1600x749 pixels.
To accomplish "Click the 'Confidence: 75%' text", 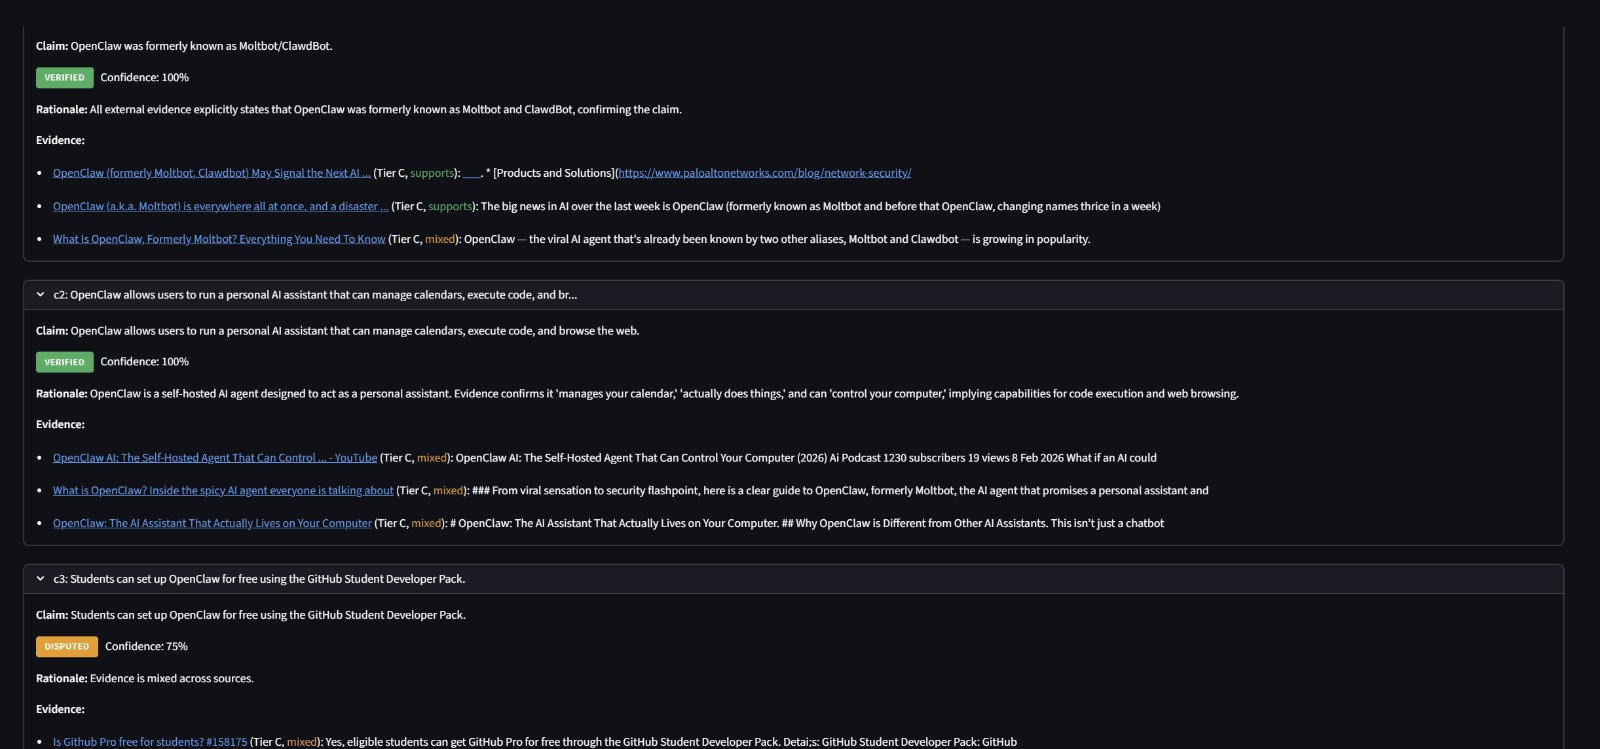I will click(146, 647).
